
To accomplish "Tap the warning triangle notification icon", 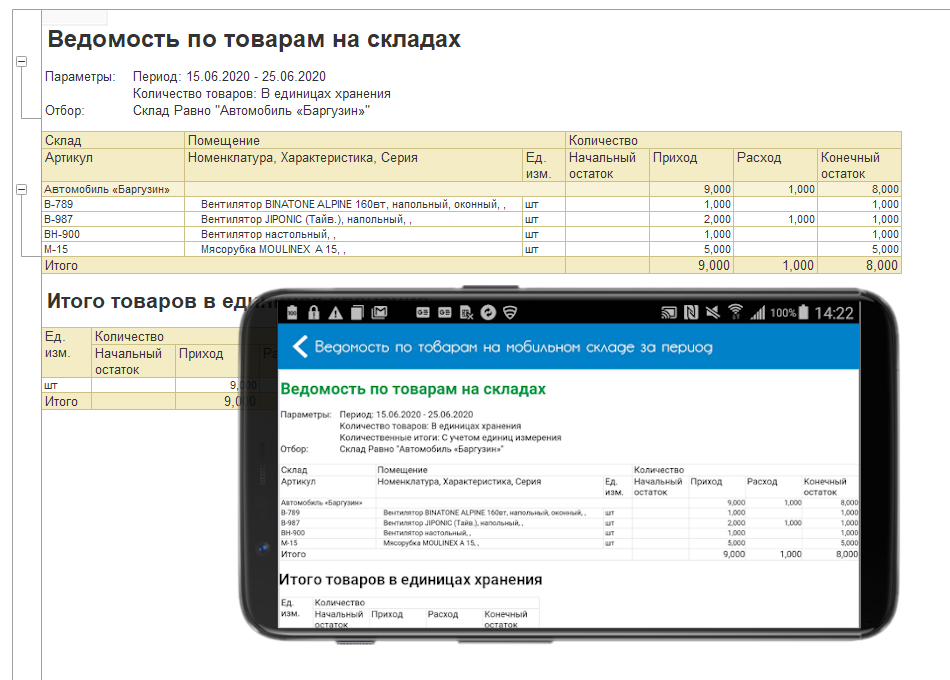I will click(335, 313).
